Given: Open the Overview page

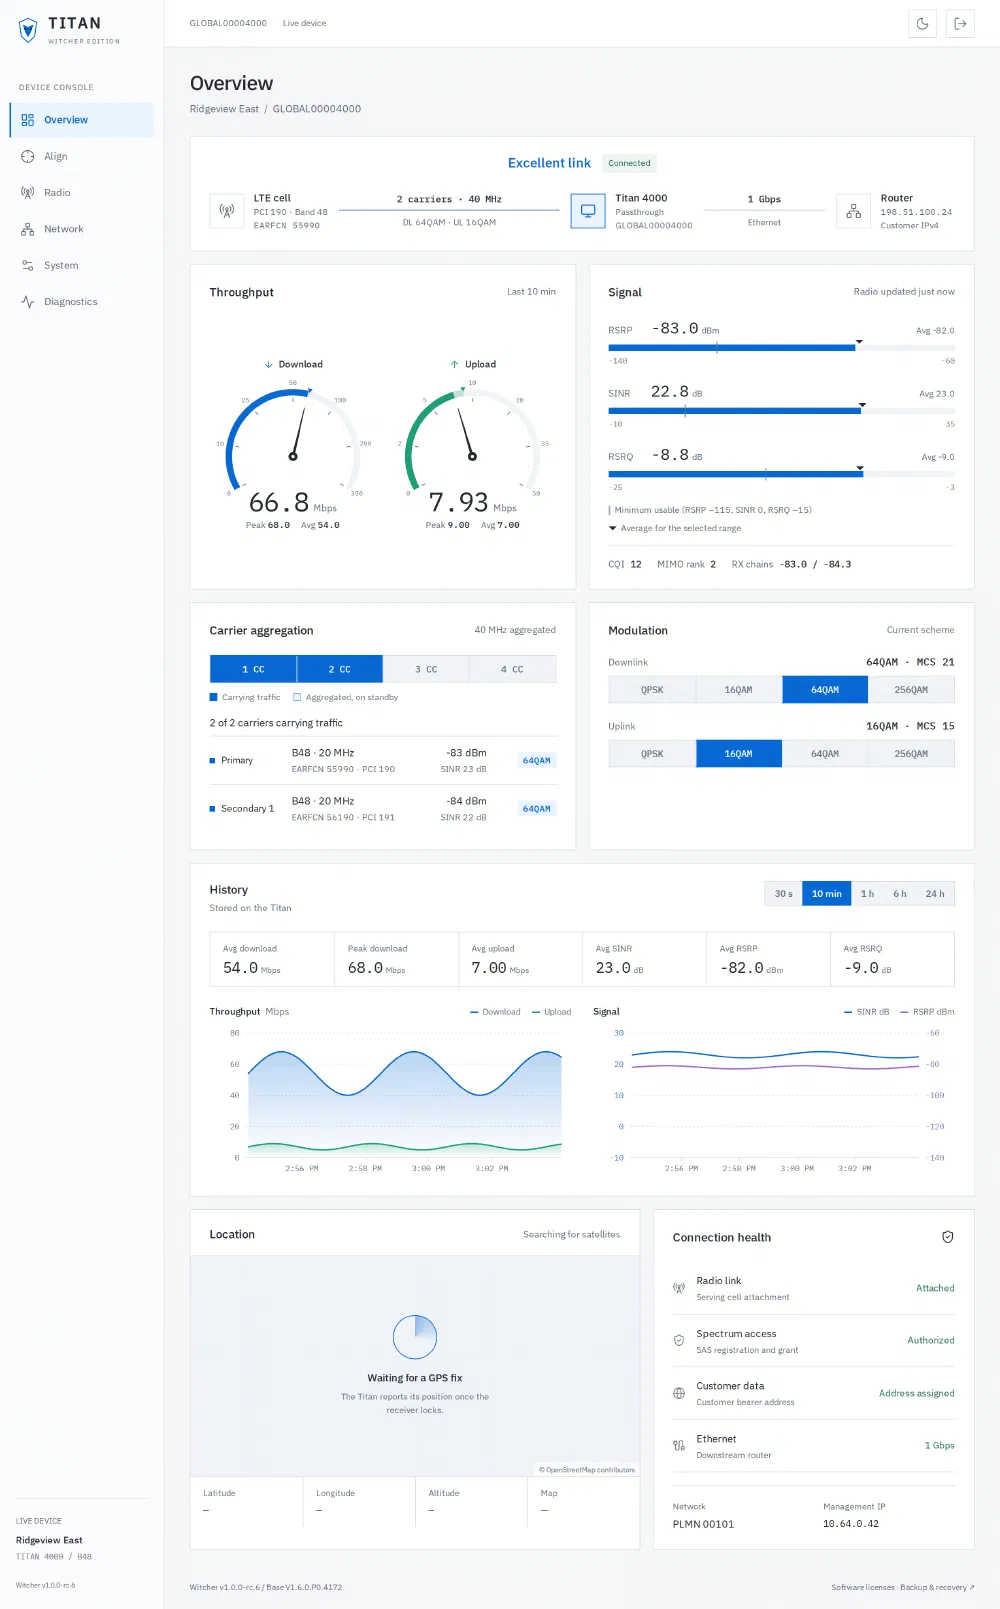Looking at the screenshot, I should 82,120.
